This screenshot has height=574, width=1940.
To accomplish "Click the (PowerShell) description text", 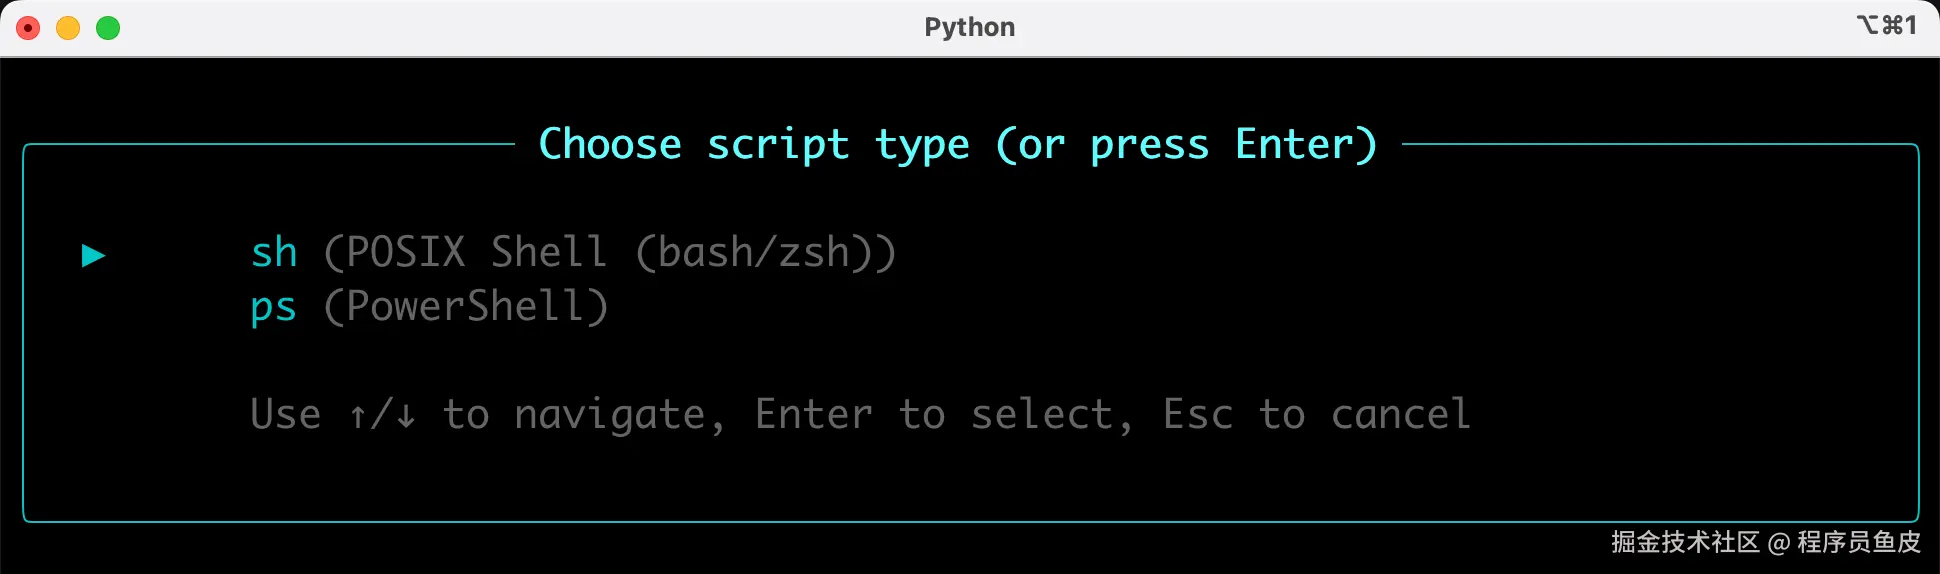I will 466,307.
